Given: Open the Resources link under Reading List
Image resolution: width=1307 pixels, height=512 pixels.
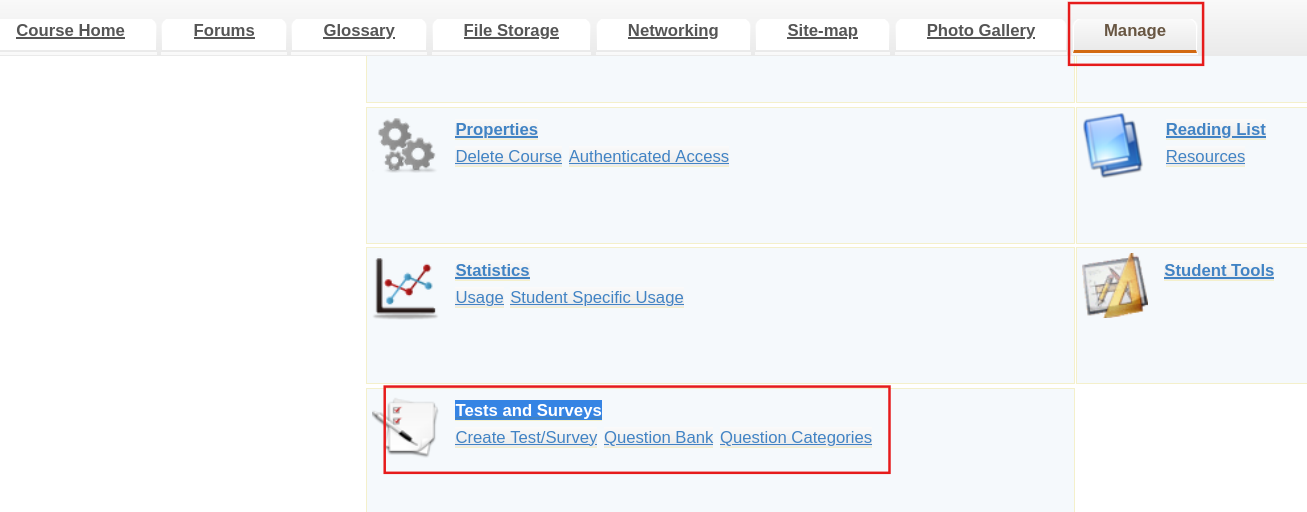Looking at the screenshot, I should point(1205,157).
